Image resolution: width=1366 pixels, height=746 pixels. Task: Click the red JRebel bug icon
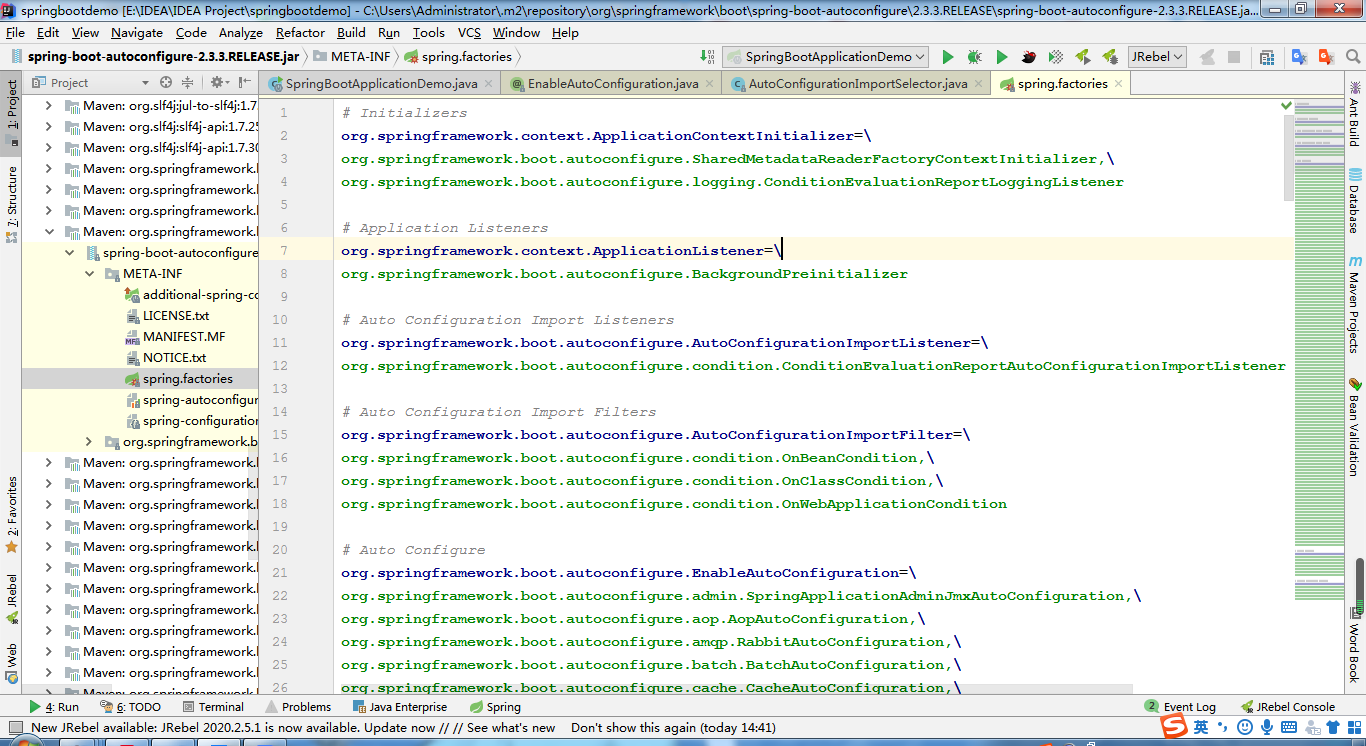point(1028,57)
